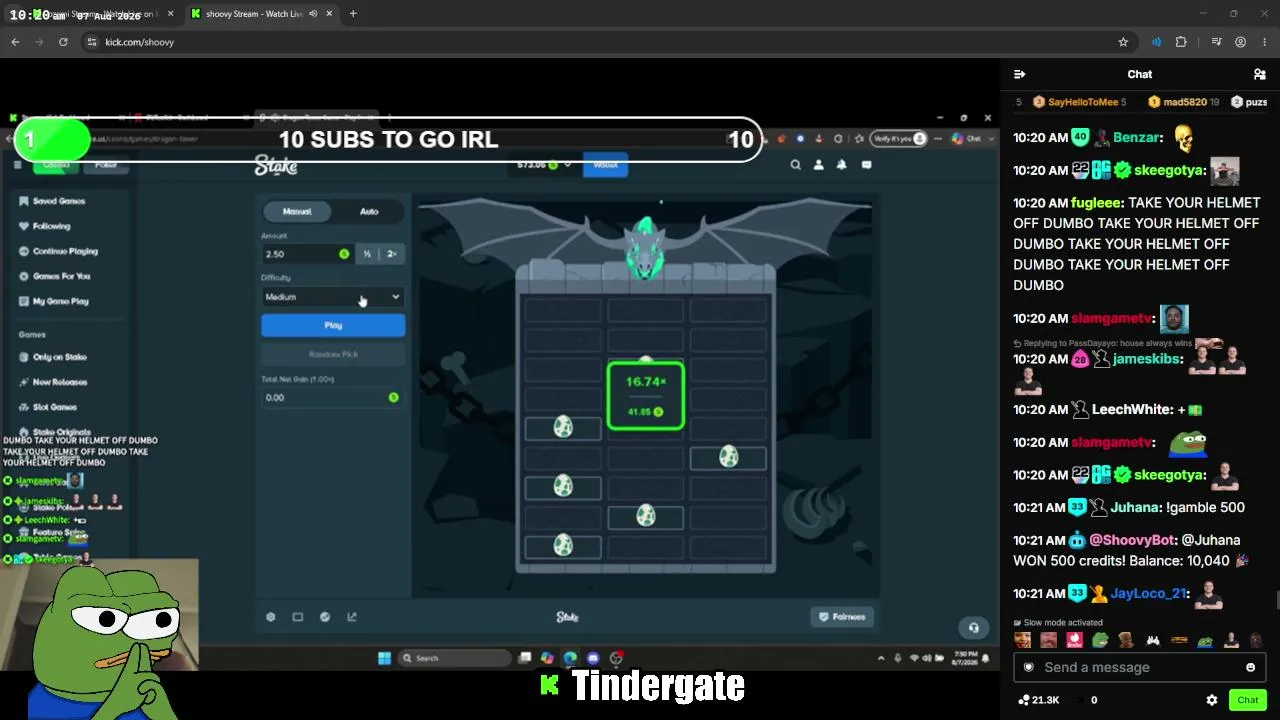This screenshot has height=720, width=1280.
Task: Open the chat users list icon
Action: [1259, 74]
